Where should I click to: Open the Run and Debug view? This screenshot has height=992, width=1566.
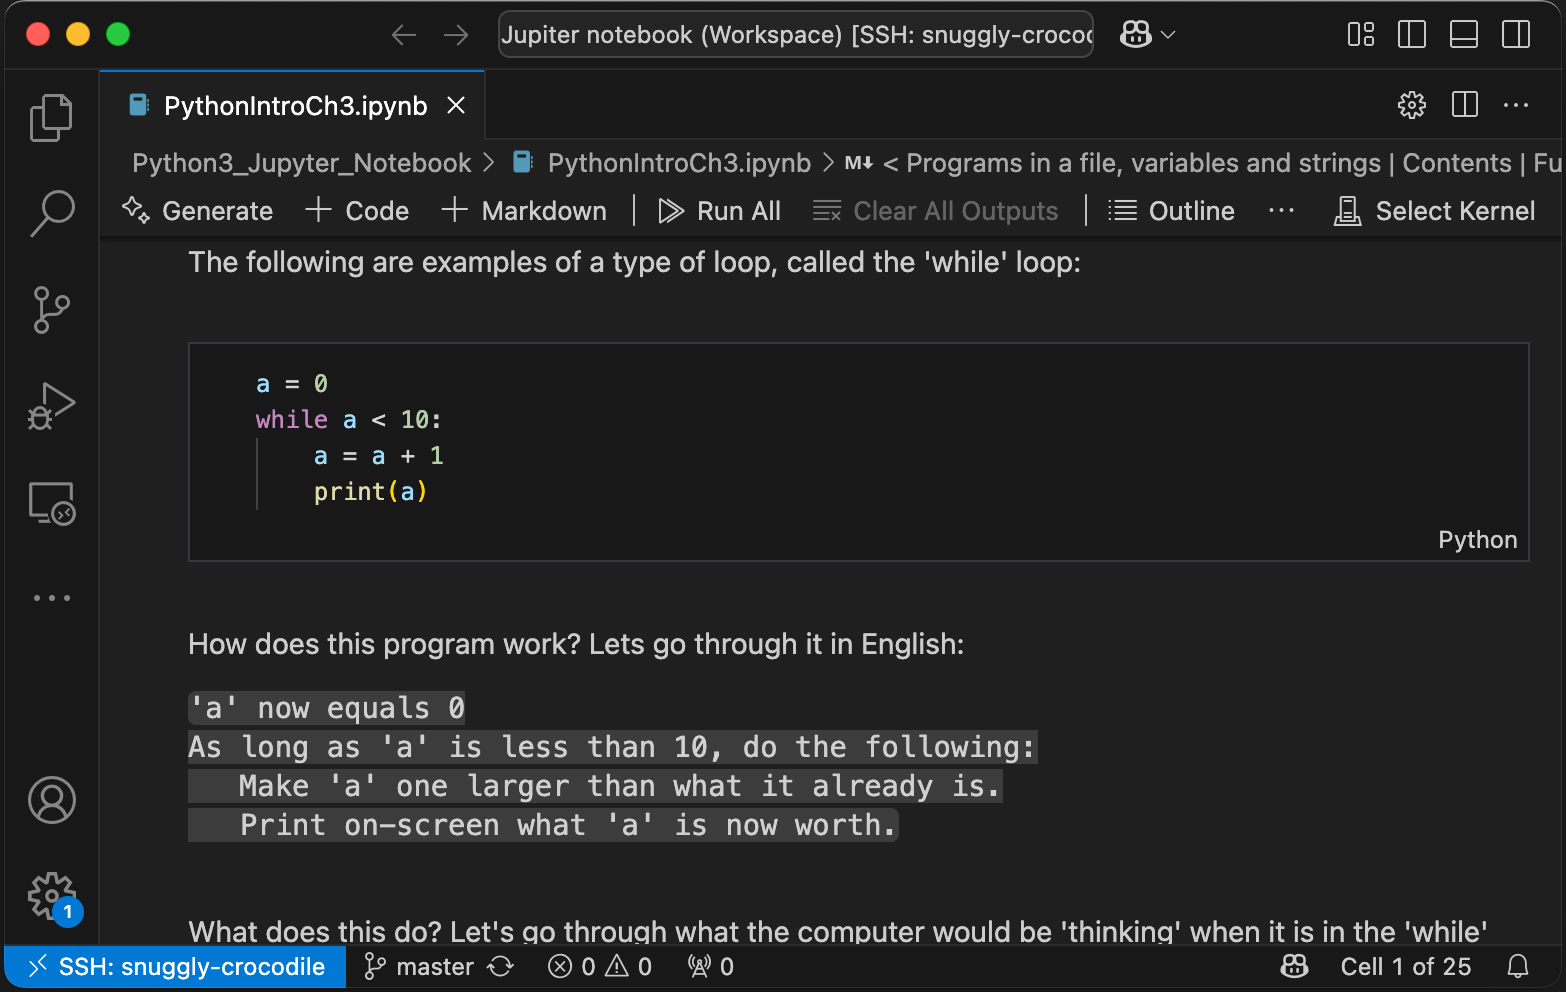point(51,406)
